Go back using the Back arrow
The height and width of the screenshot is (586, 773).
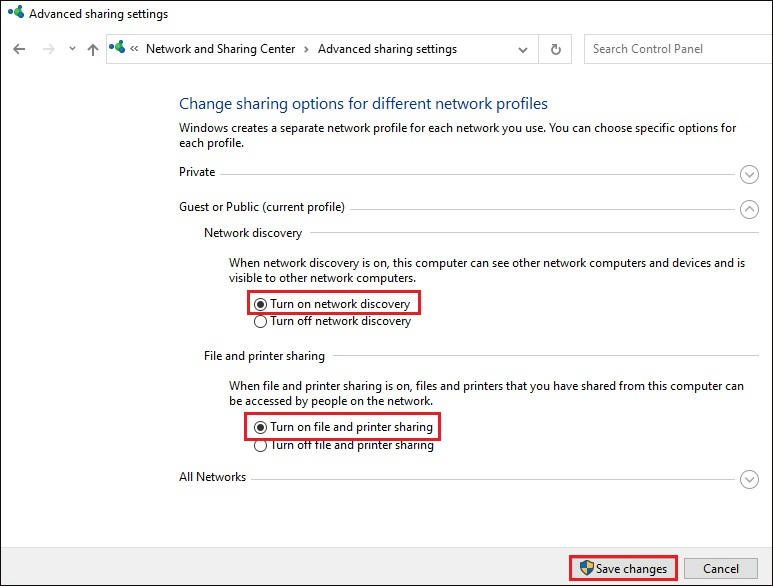pyautogui.click(x=19, y=49)
